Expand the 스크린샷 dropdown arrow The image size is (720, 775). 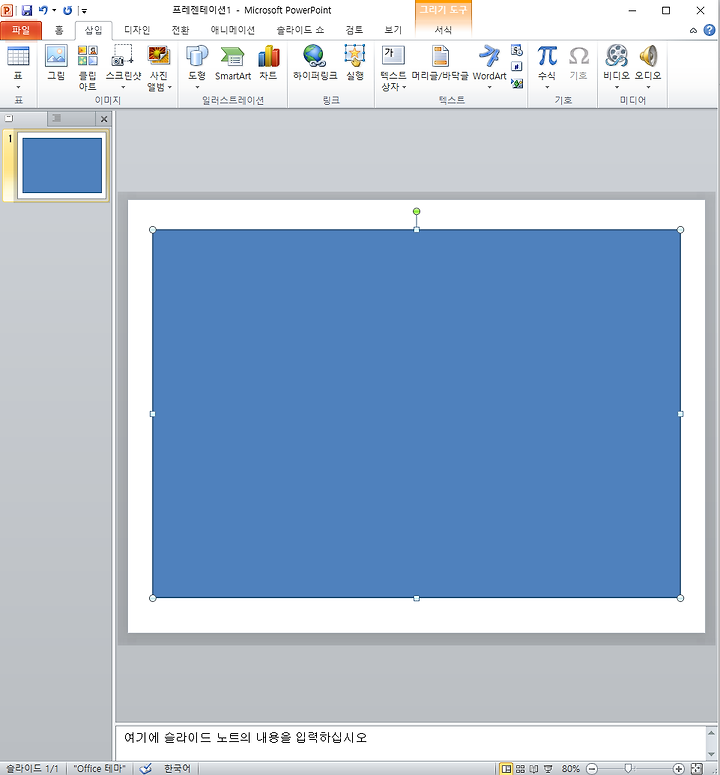(123, 87)
